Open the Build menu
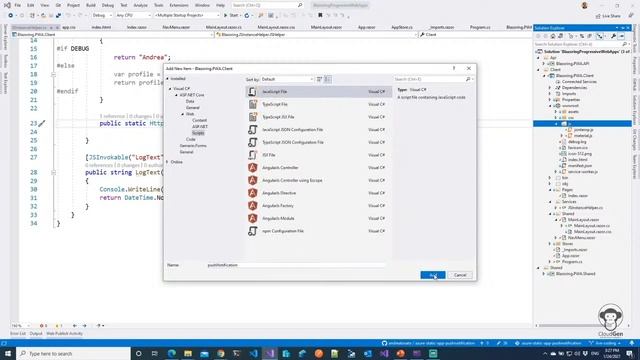 (91, 5)
